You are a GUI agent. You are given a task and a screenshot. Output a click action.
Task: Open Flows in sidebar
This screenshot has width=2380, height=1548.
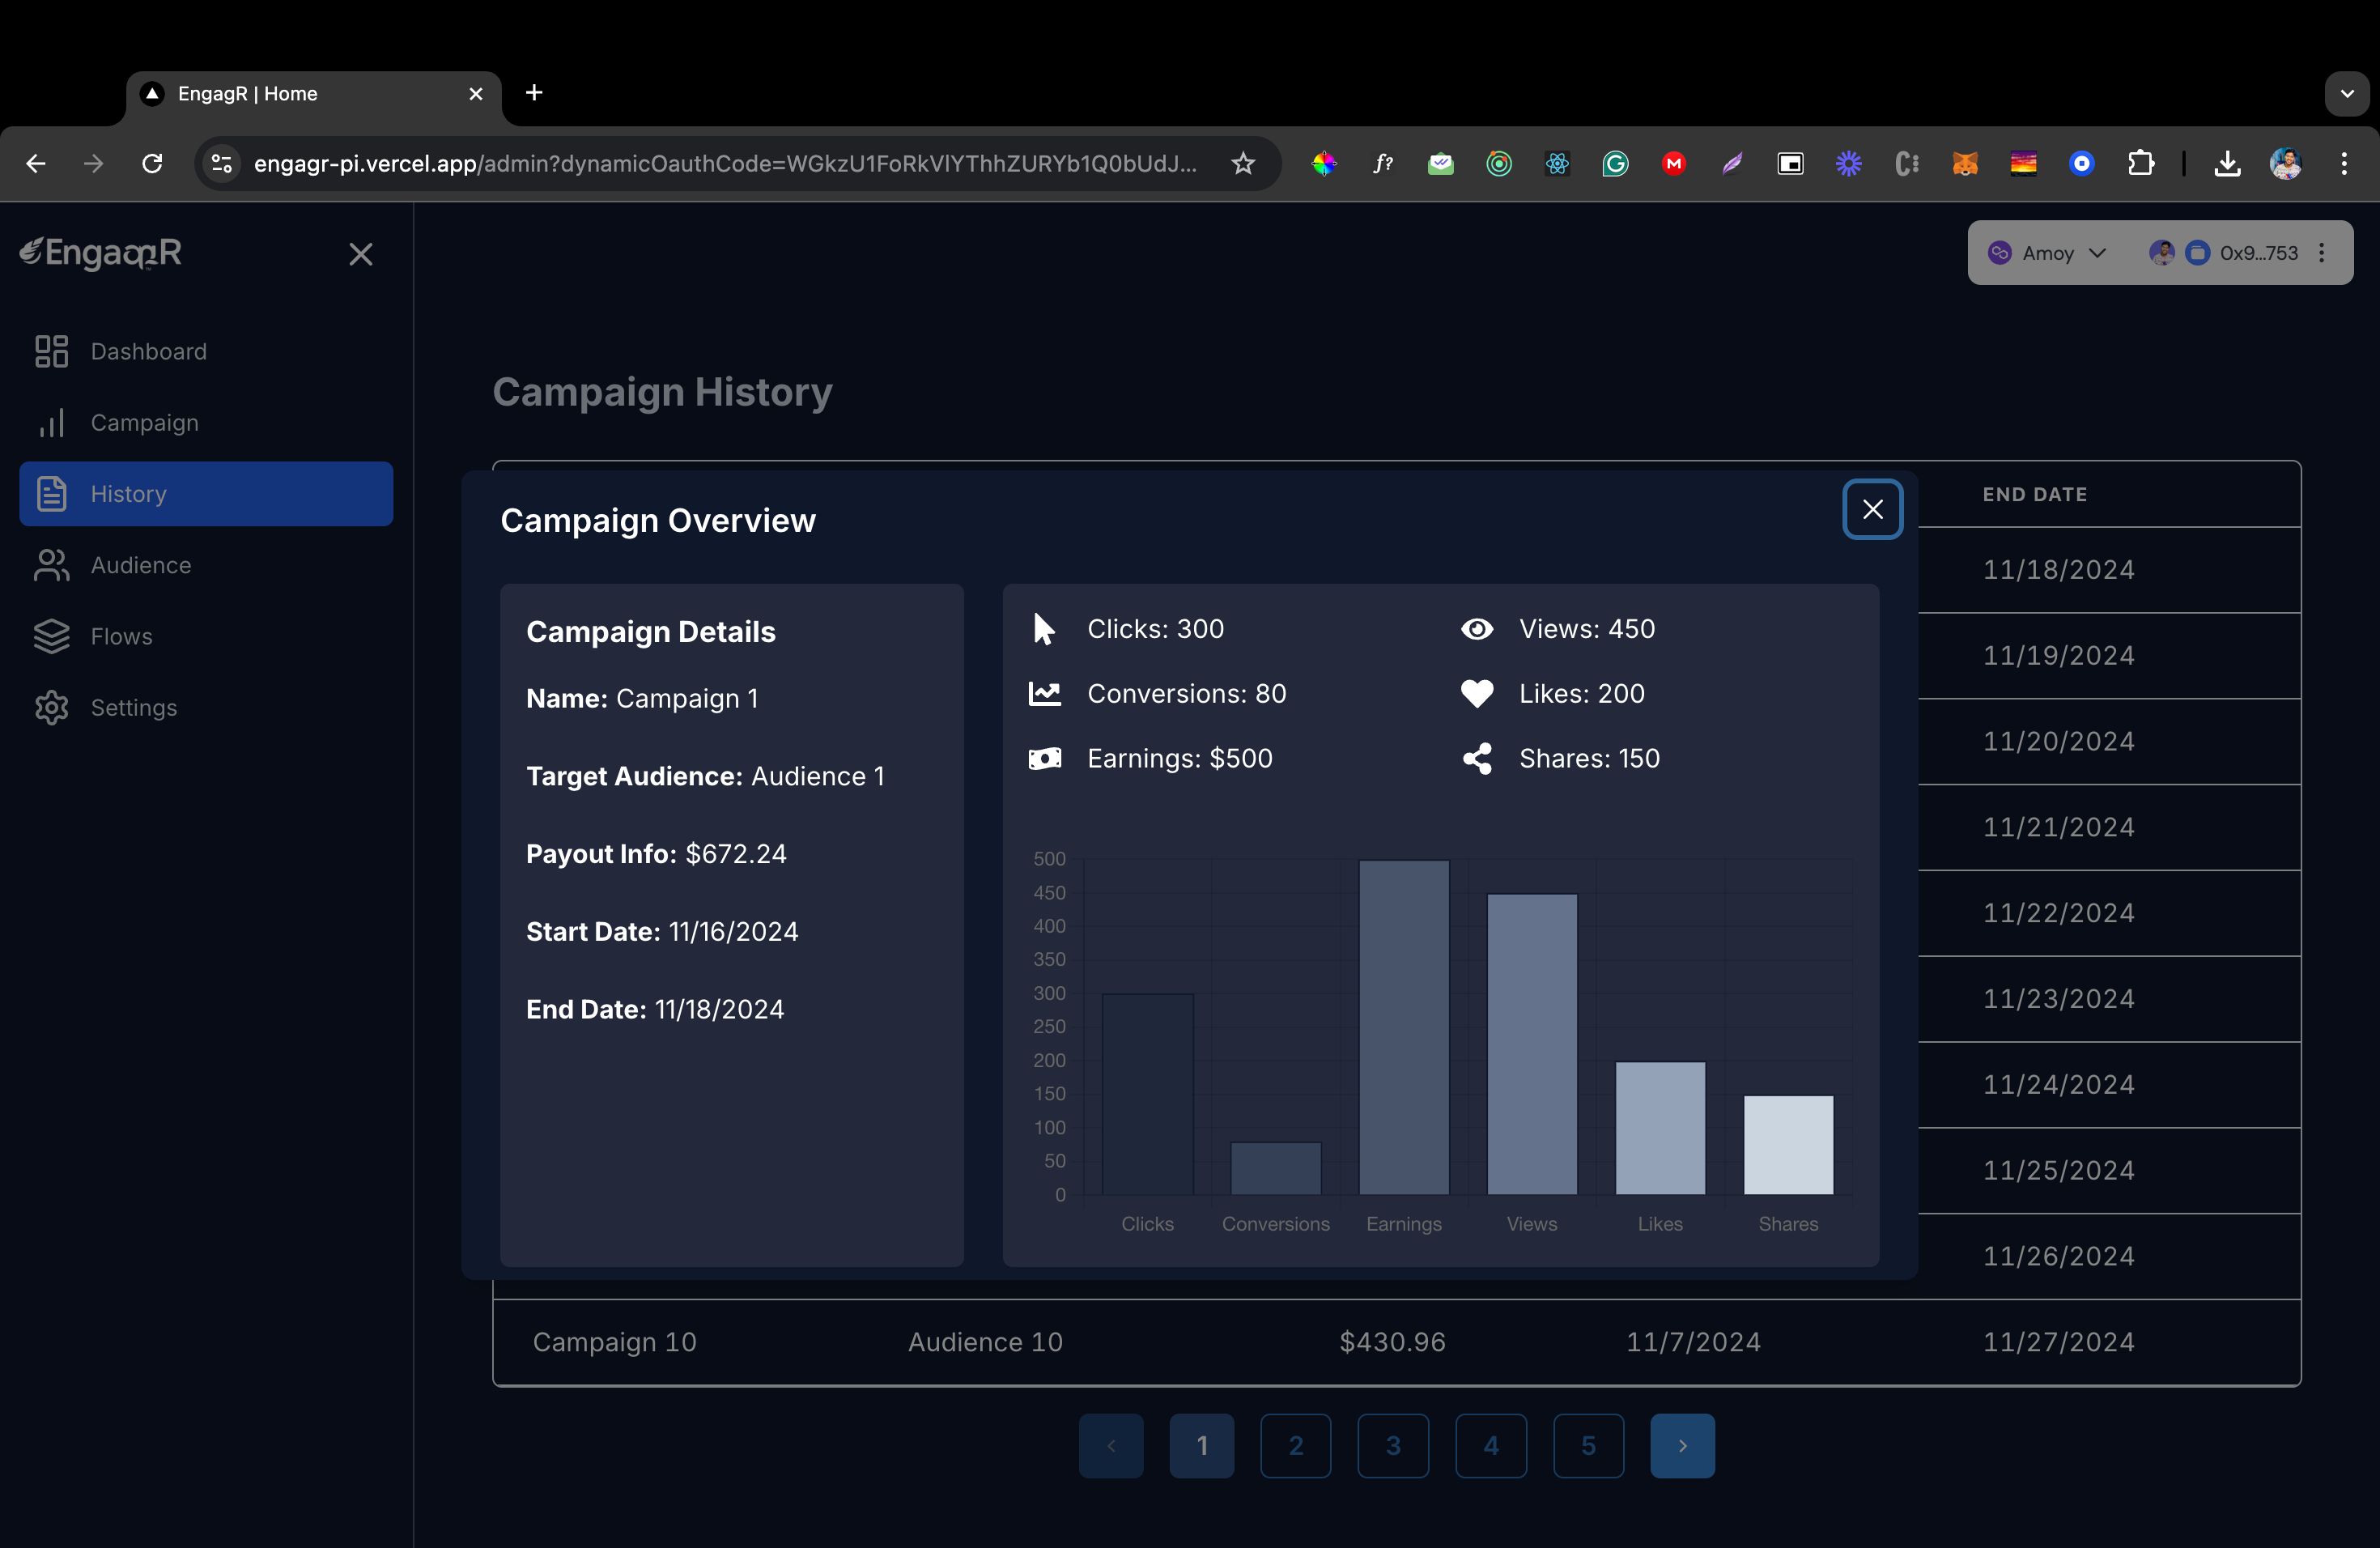point(206,636)
